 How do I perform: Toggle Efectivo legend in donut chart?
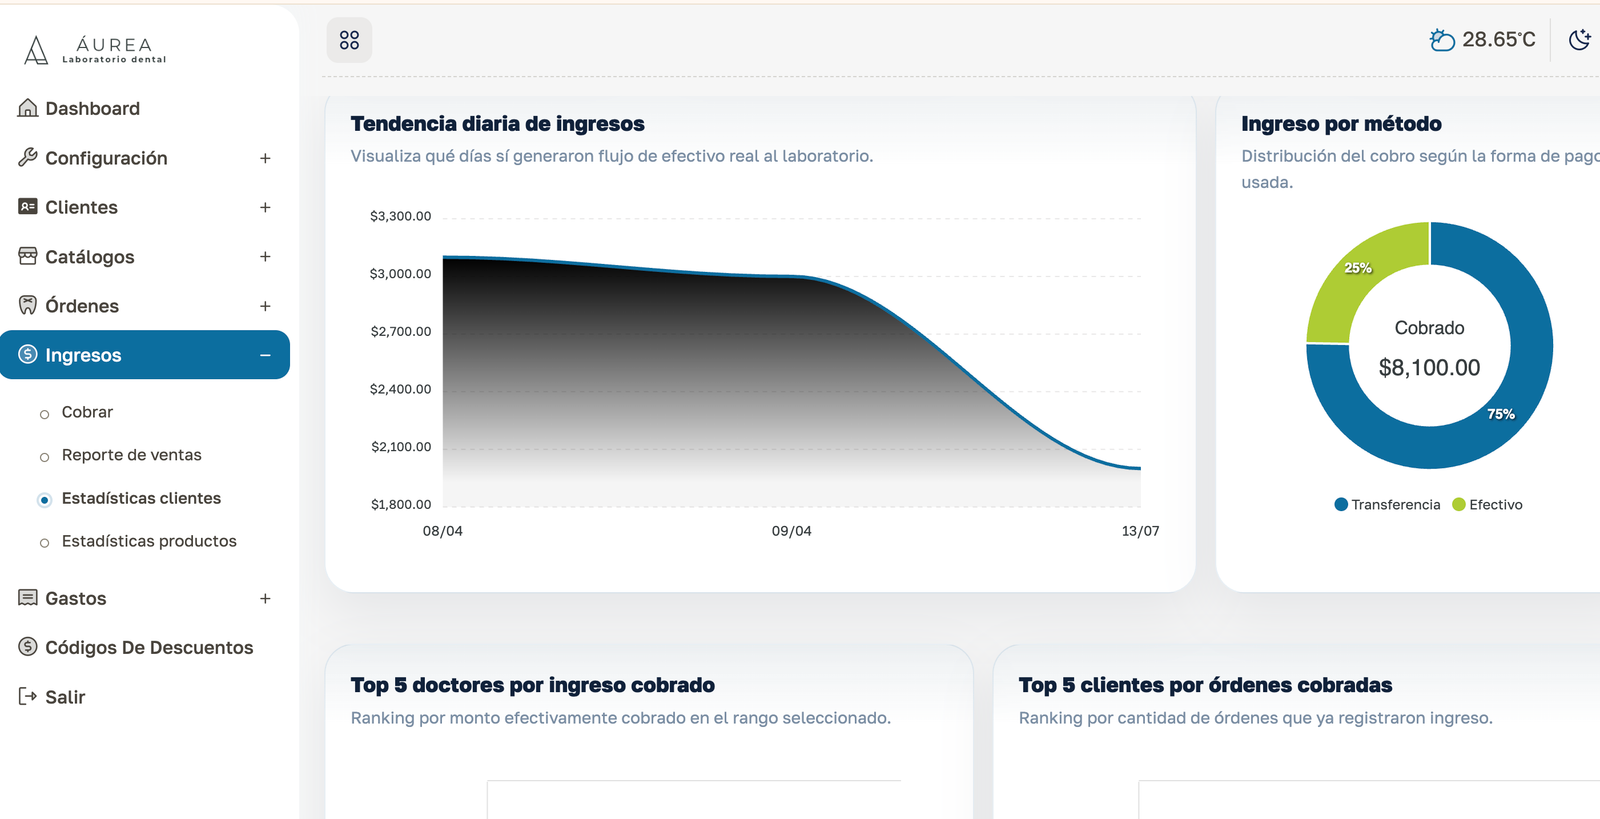[x=1487, y=504]
